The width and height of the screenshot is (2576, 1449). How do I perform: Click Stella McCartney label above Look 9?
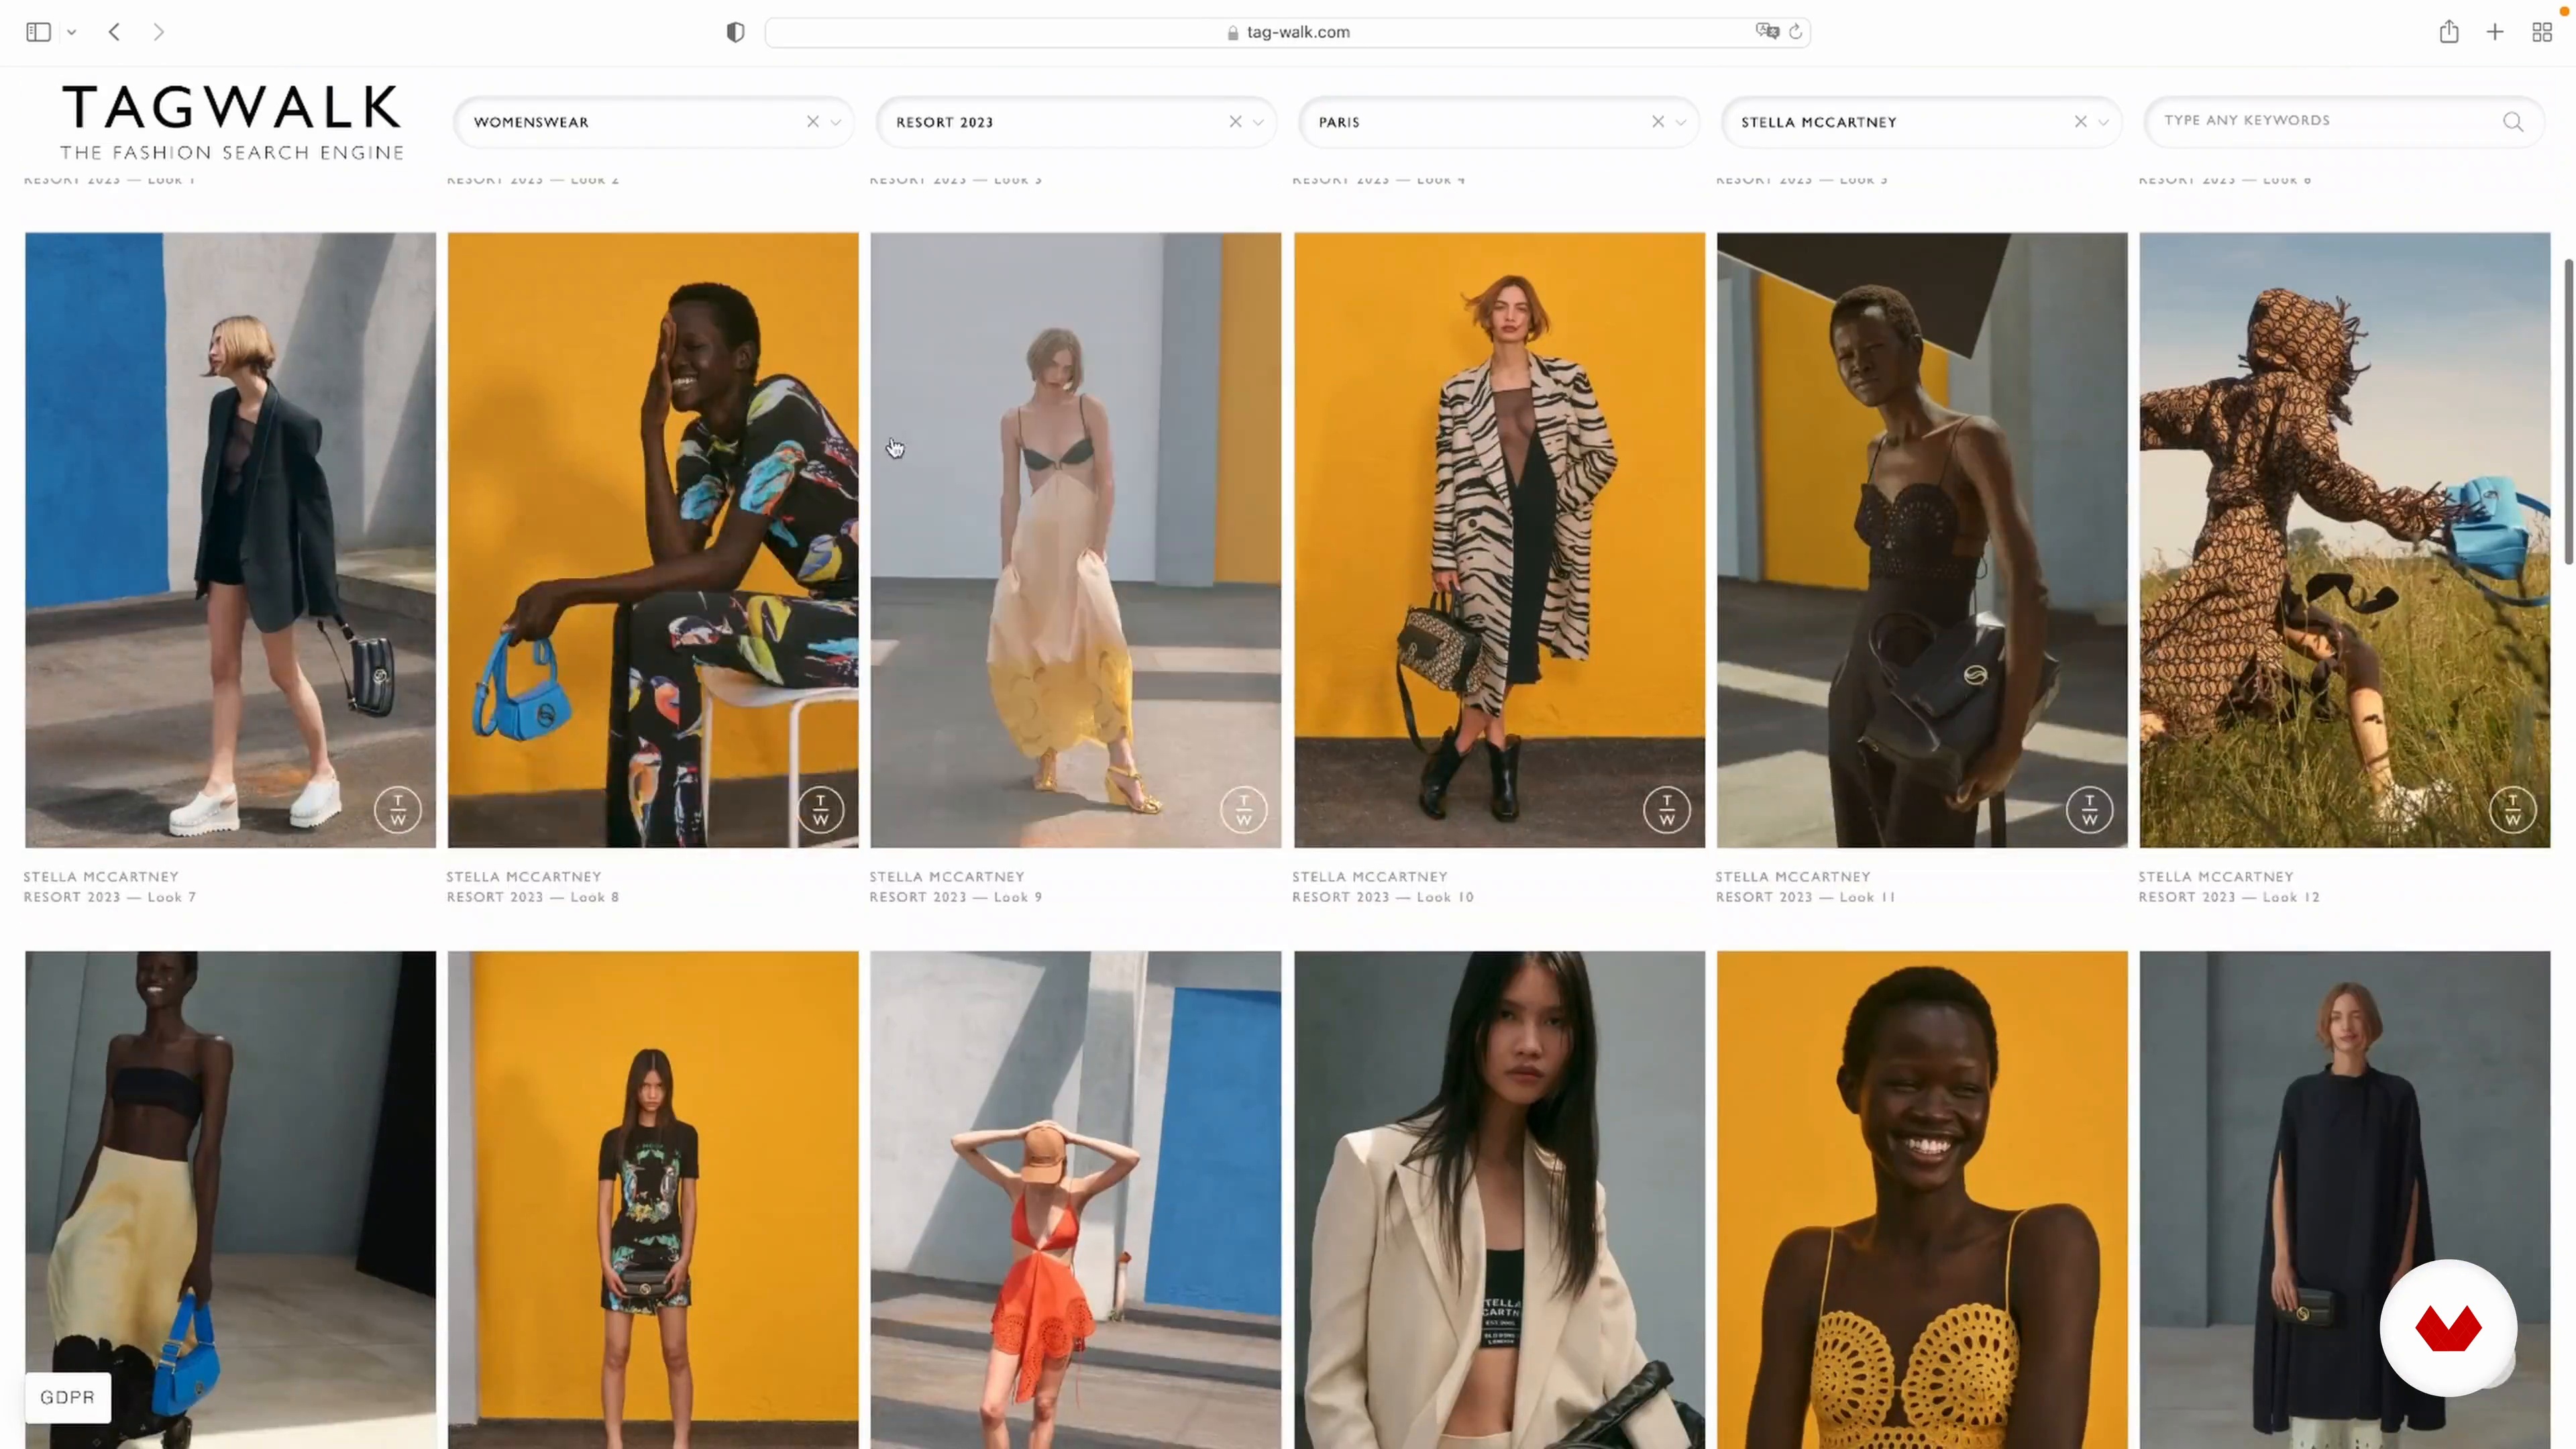click(x=947, y=877)
